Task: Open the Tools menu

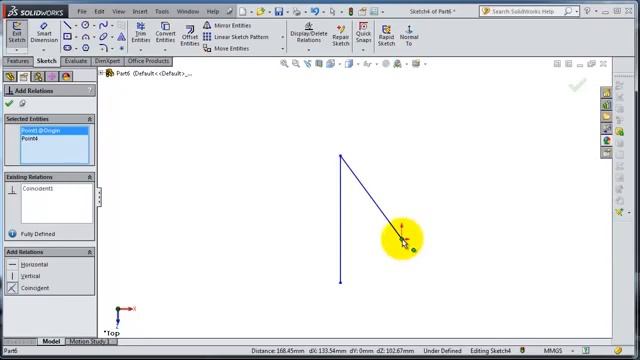Action: click(x=162, y=11)
